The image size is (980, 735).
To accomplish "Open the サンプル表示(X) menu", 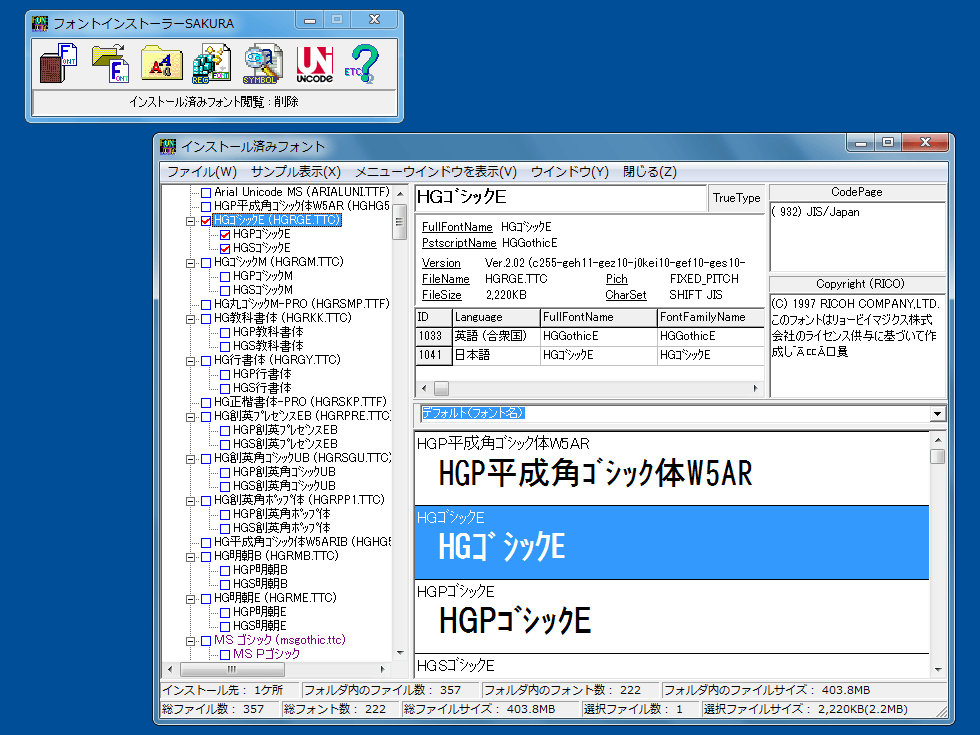I will pyautogui.click(x=296, y=172).
